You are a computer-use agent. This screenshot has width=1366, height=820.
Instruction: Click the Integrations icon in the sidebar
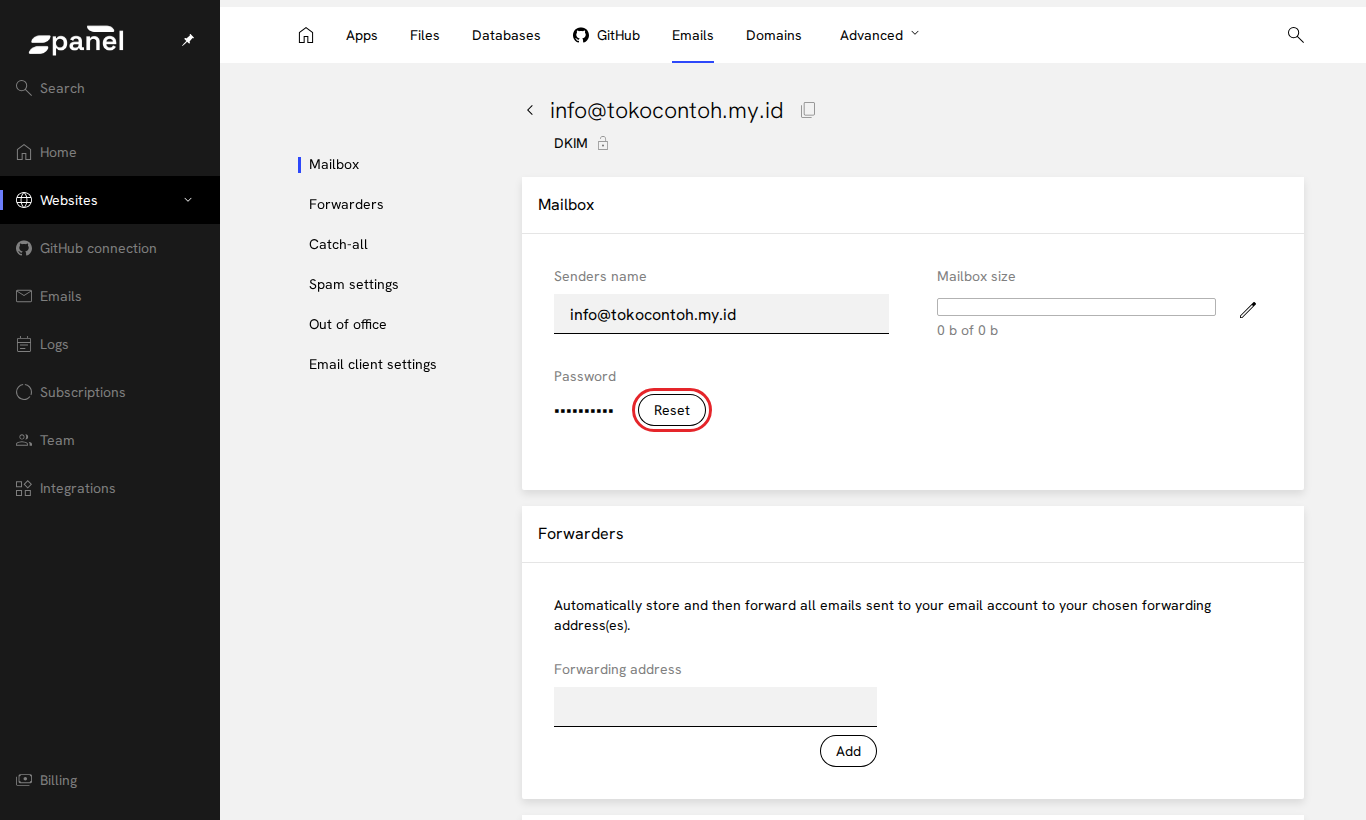(x=24, y=488)
